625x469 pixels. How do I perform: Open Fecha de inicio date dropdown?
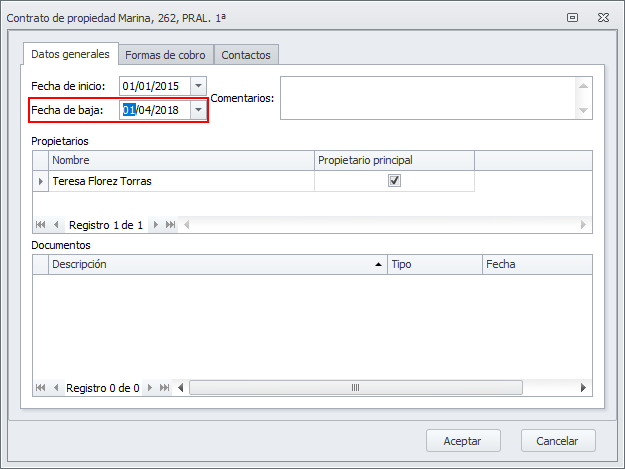(x=198, y=86)
